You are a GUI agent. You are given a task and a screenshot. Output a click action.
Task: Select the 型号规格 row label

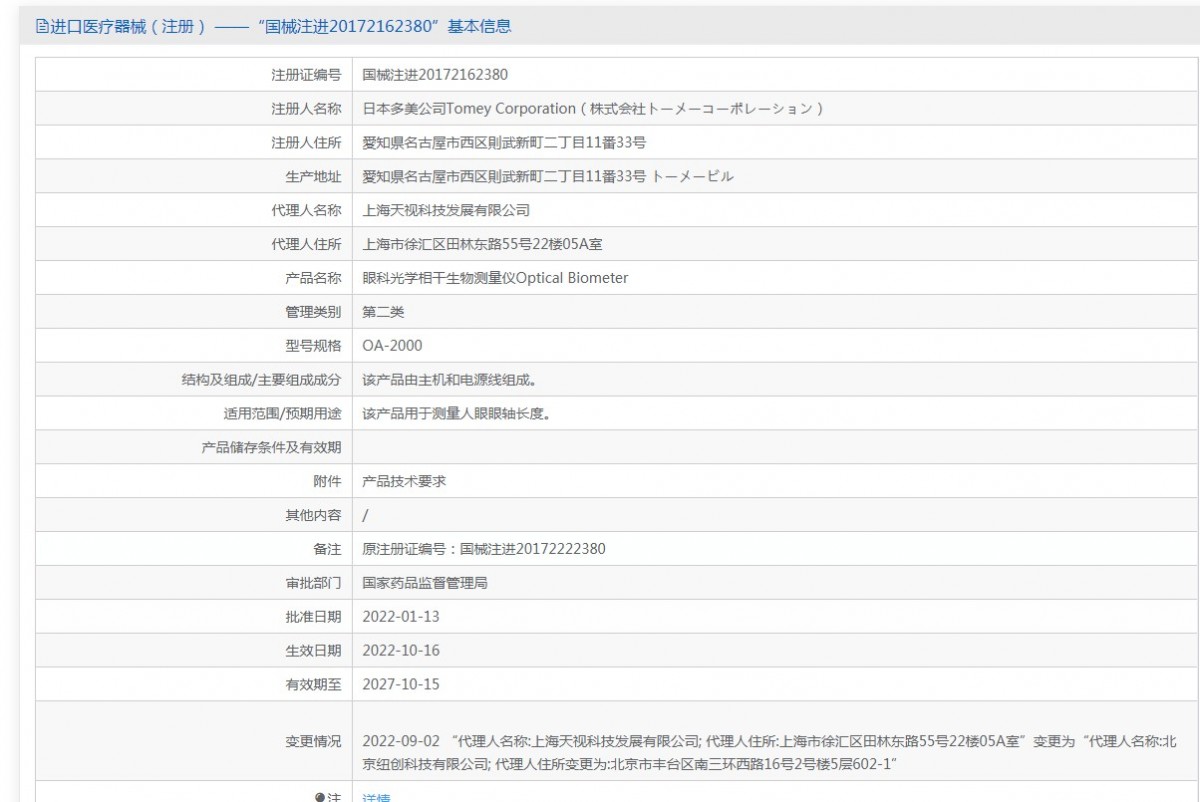(x=313, y=346)
